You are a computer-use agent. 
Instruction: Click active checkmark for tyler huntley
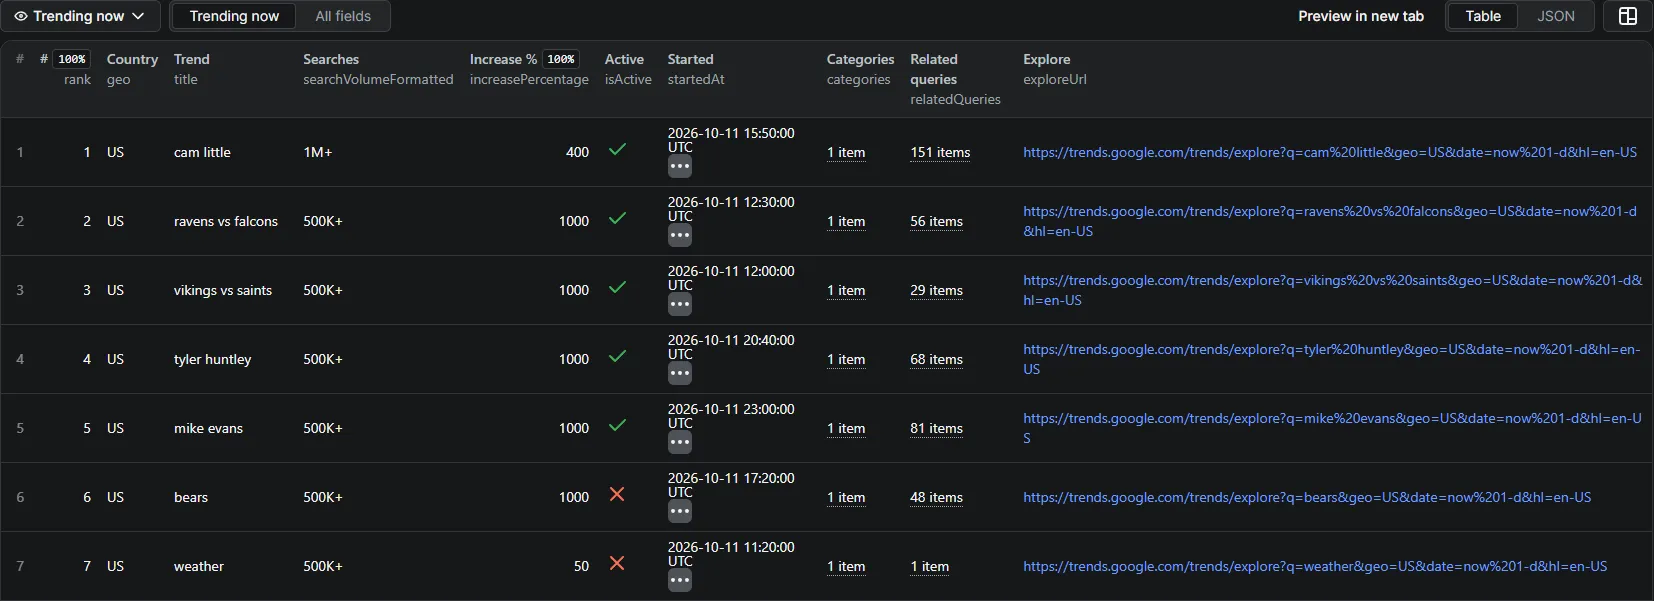tap(617, 357)
